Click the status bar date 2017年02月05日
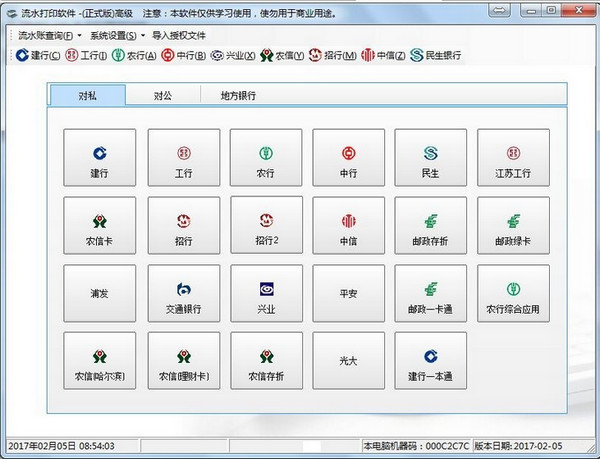Screen dimensions: 600x459 pos(43,446)
